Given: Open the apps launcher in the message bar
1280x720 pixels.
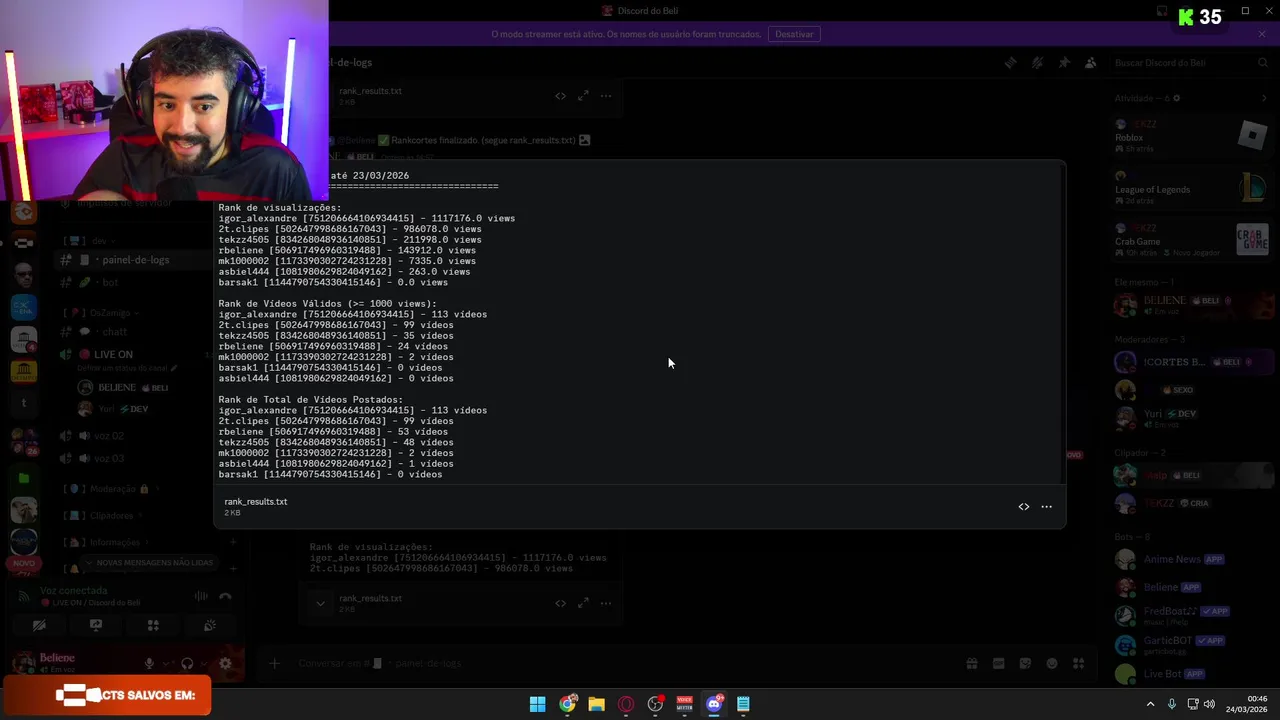Looking at the screenshot, I should [x=1079, y=664].
